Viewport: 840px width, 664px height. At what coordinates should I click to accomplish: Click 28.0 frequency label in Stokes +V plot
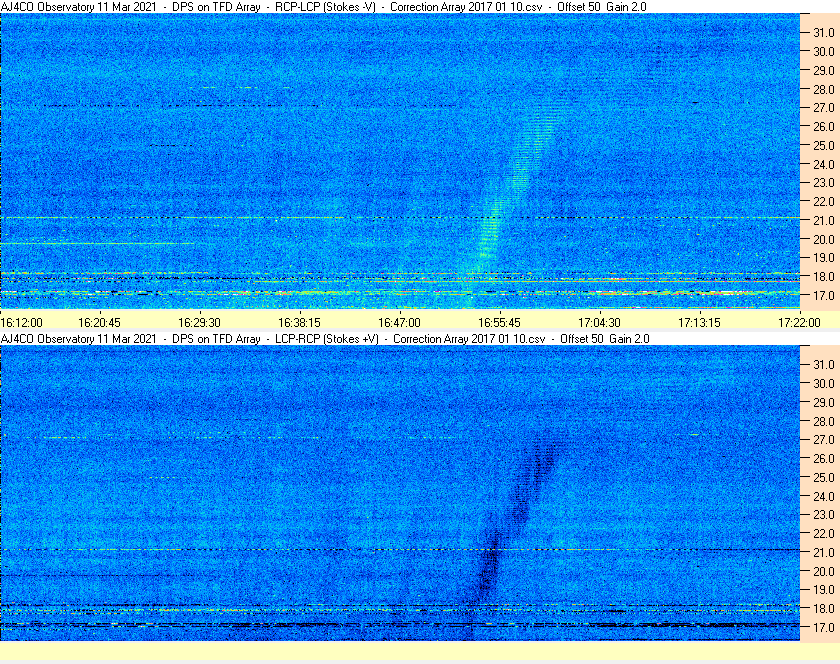coord(824,421)
